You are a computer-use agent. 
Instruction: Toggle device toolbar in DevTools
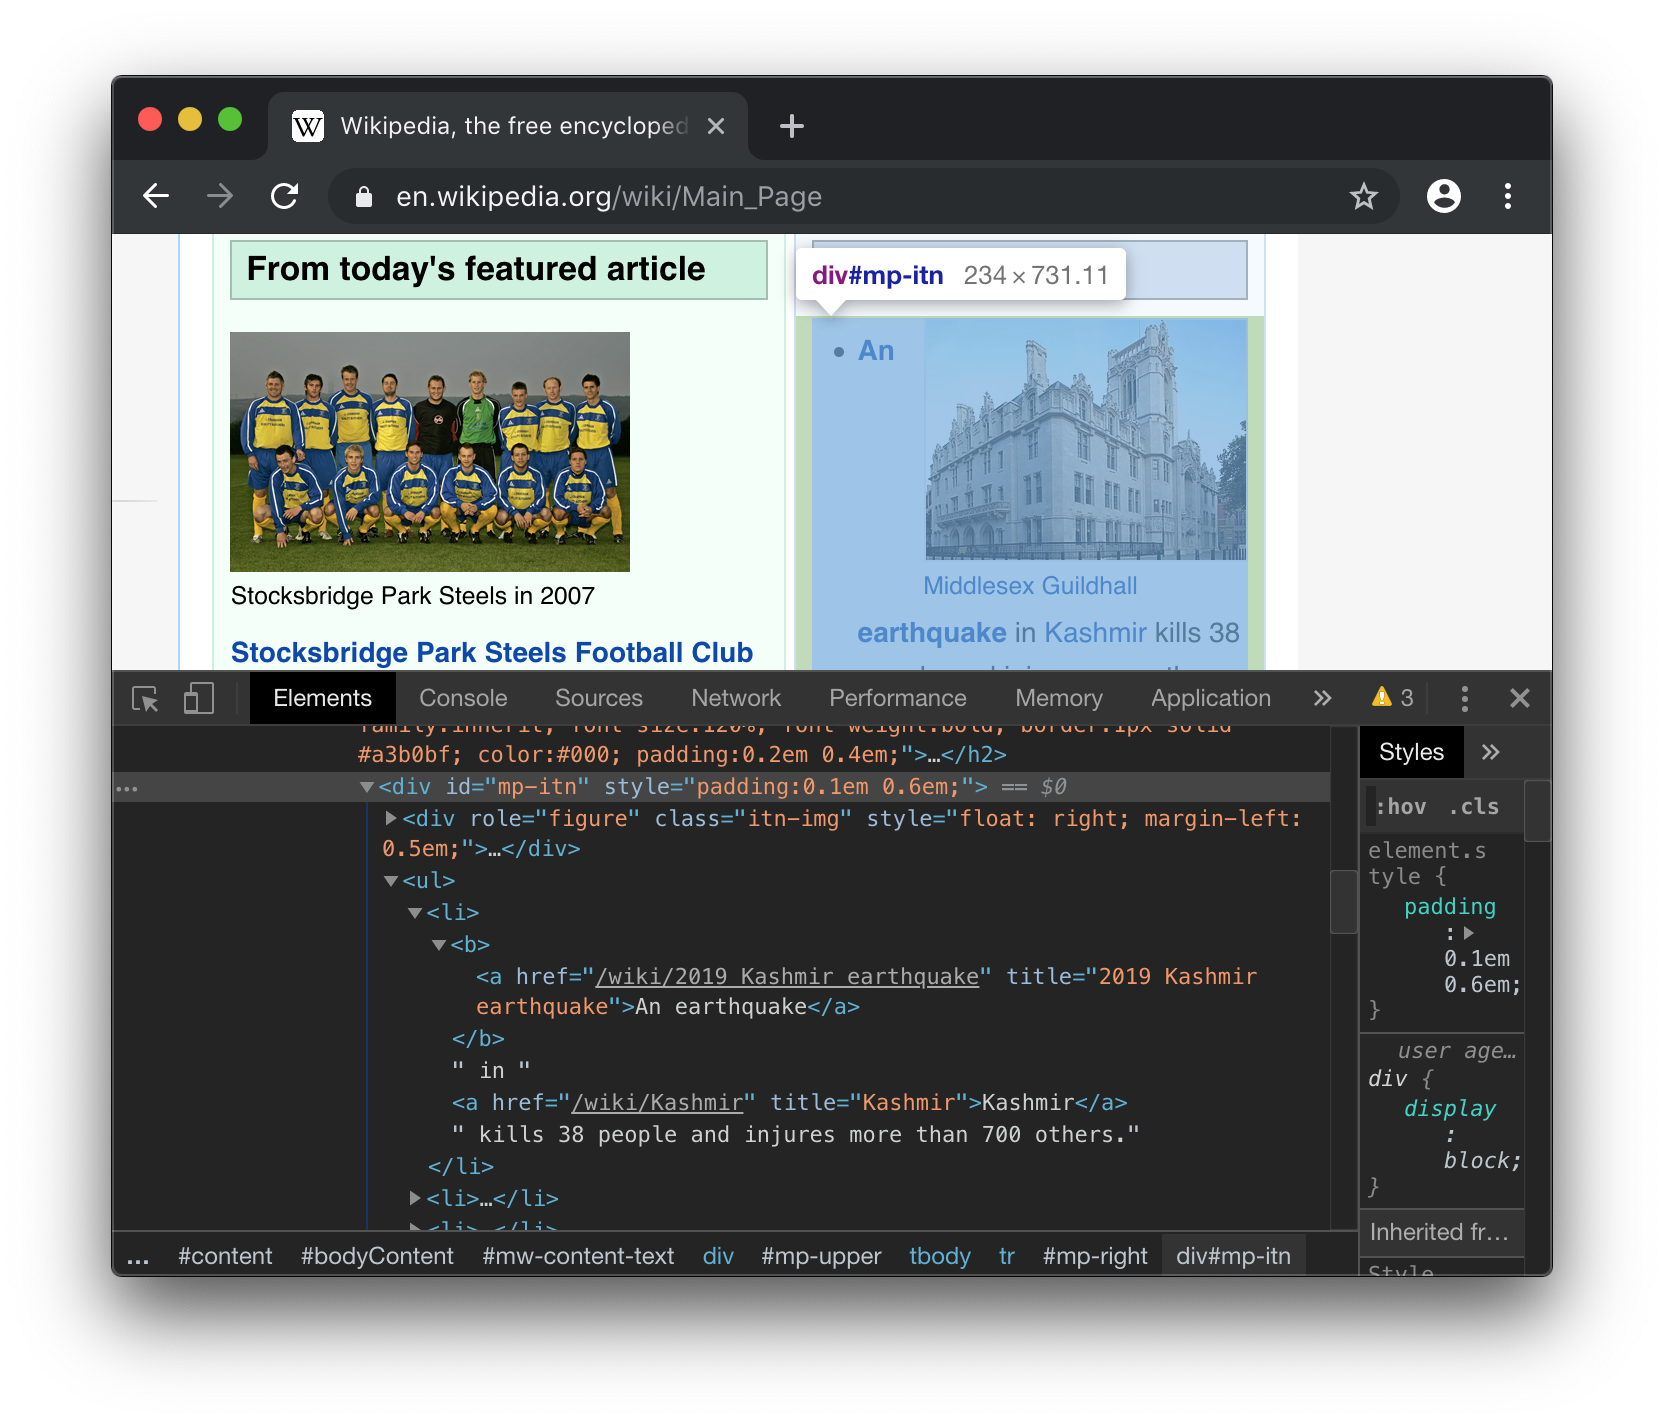pyautogui.click(x=199, y=698)
